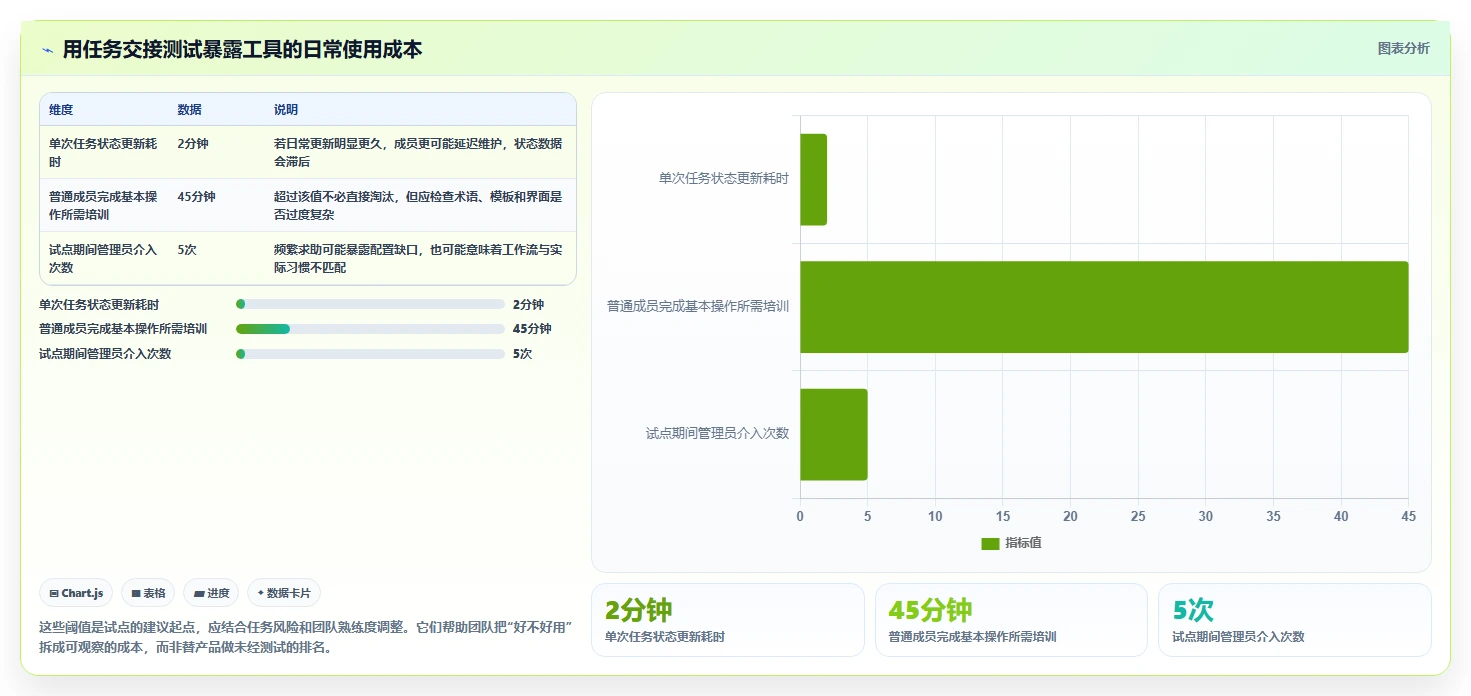Click the 5次 value beside the progress bar
1471x696 pixels.
522,354
